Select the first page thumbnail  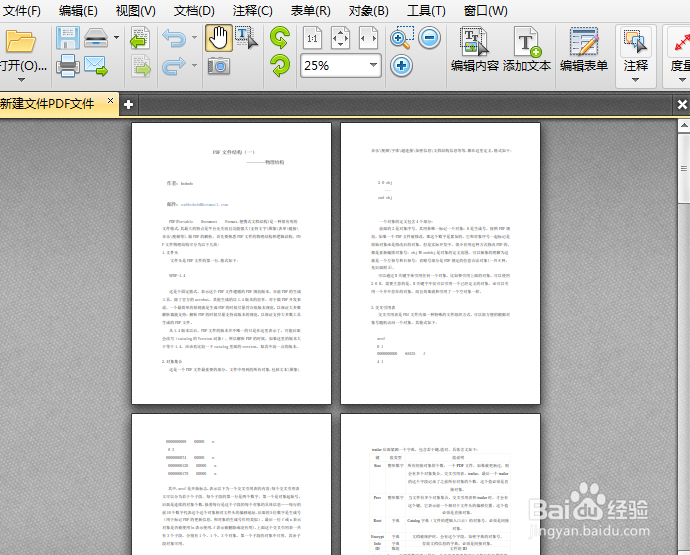pyautogui.click(x=231, y=263)
